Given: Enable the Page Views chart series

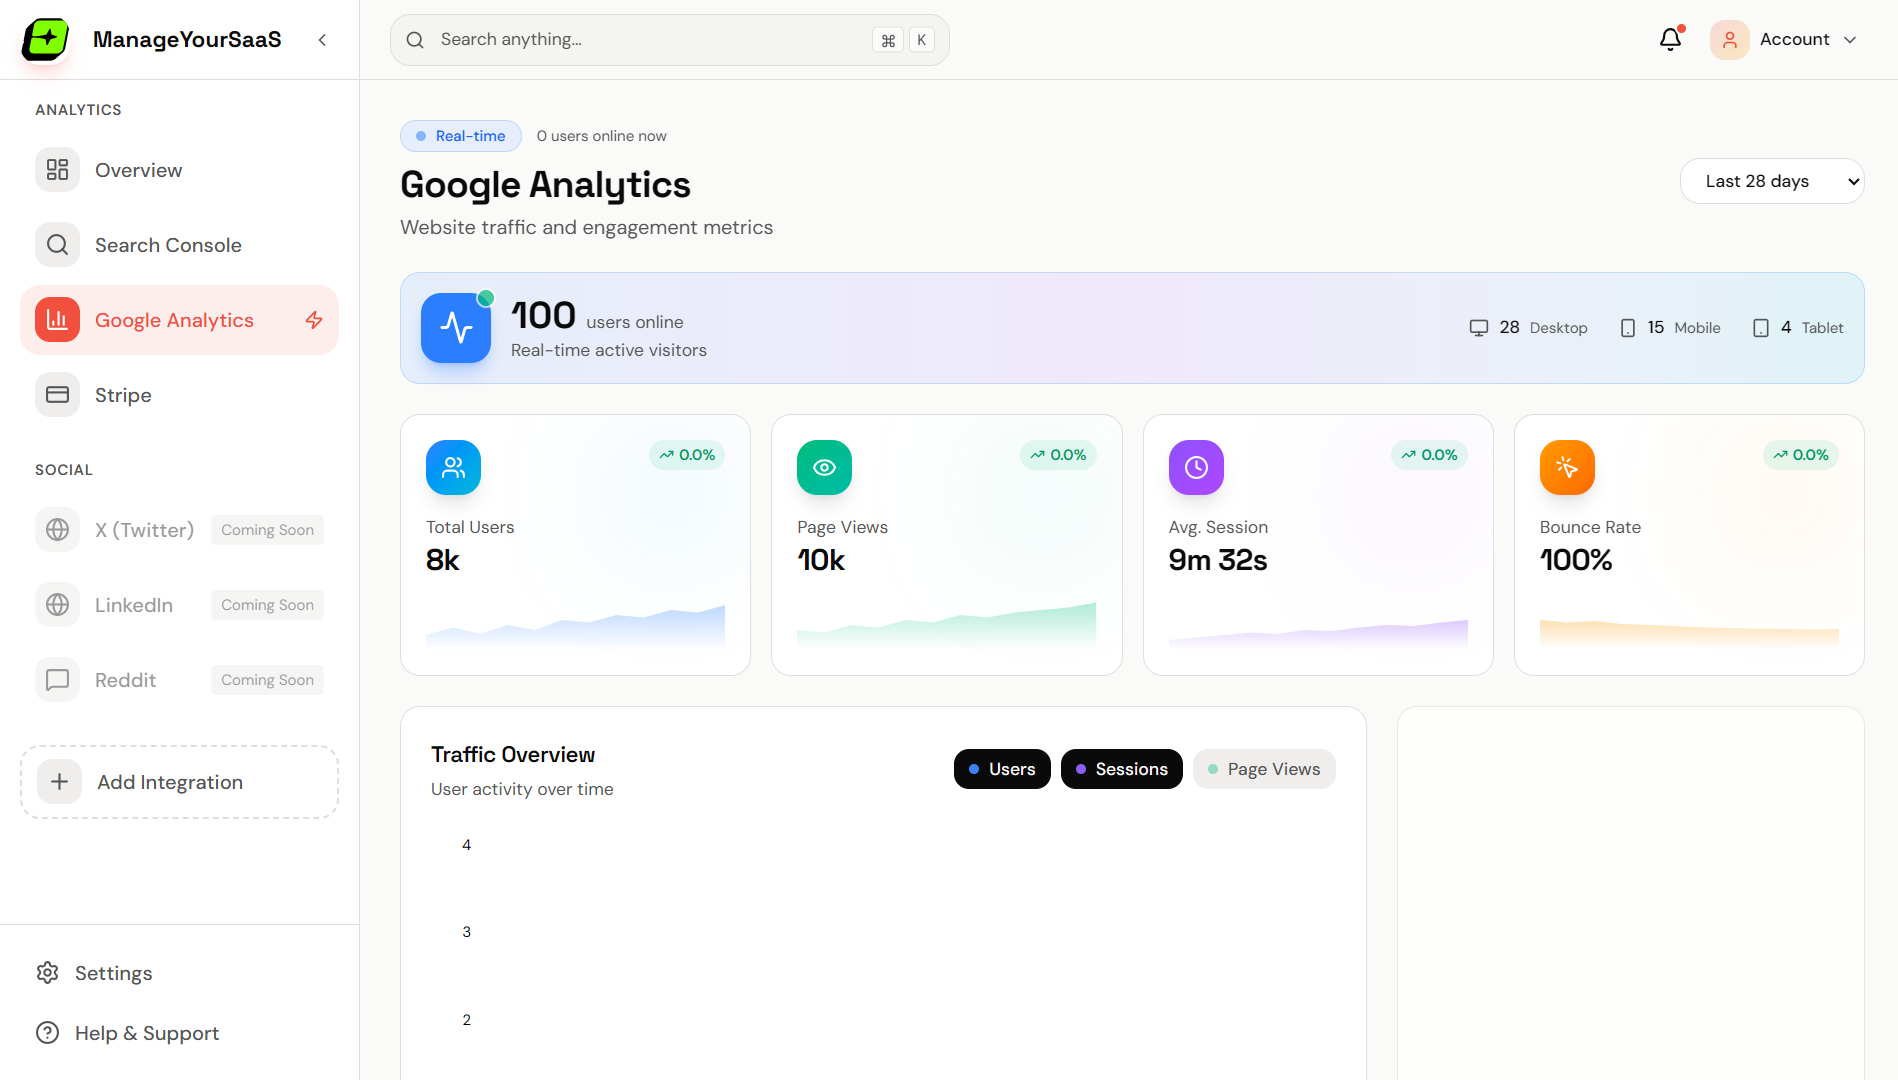Looking at the screenshot, I should tap(1263, 768).
